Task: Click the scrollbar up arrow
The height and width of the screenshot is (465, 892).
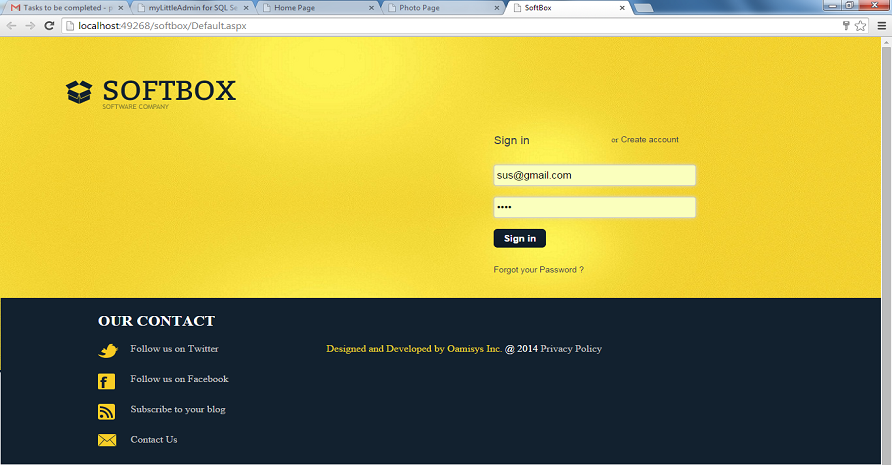Action: [886, 42]
